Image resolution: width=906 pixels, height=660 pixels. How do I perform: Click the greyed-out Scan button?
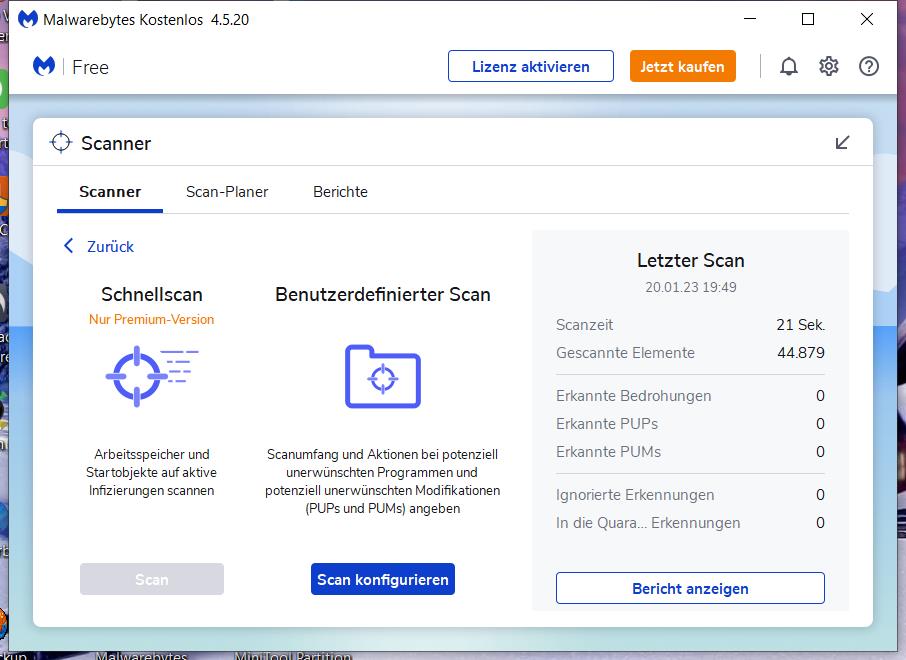coord(151,579)
